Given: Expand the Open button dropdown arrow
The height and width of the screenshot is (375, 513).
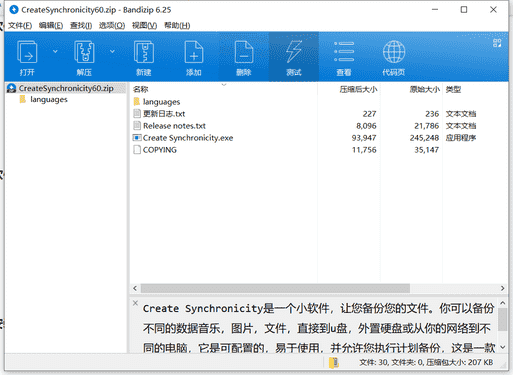Looking at the screenshot, I should point(55,51).
